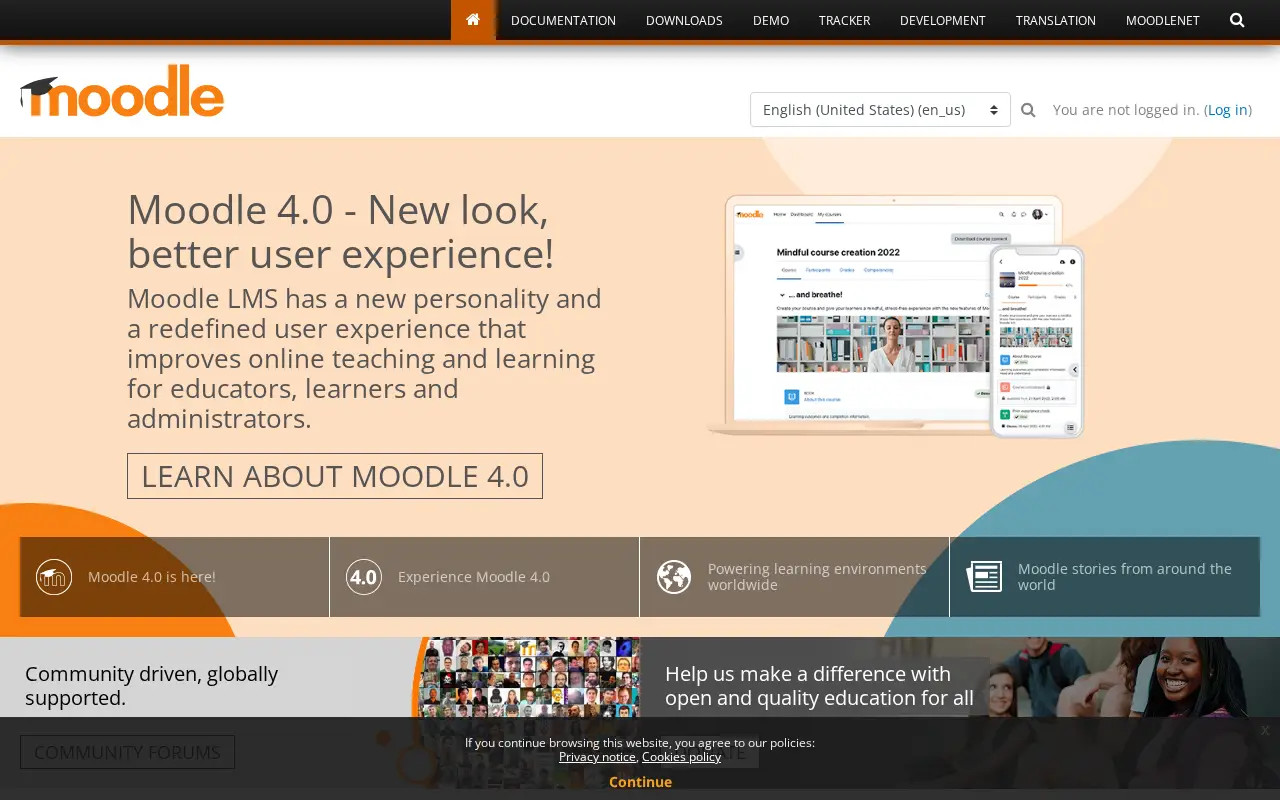Open the search icon in top navigation bar
The width and height of the screenshot is (1280, 800).
click(x=1237, y=20)
